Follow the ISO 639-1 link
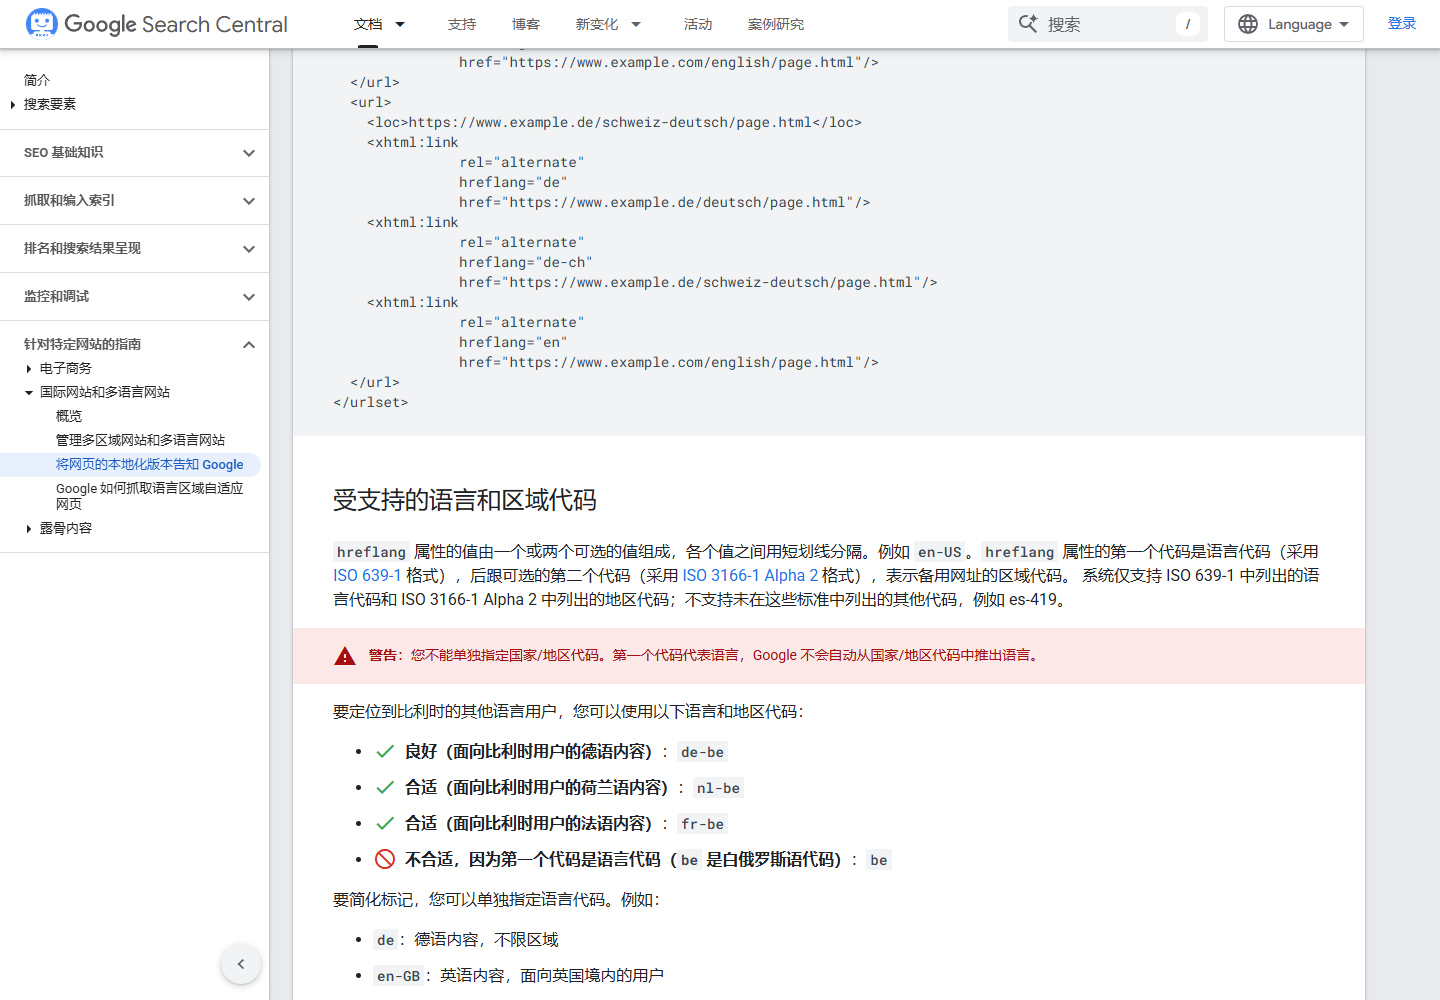This screenshot has width=1440, height=1000. click(367, 576)
